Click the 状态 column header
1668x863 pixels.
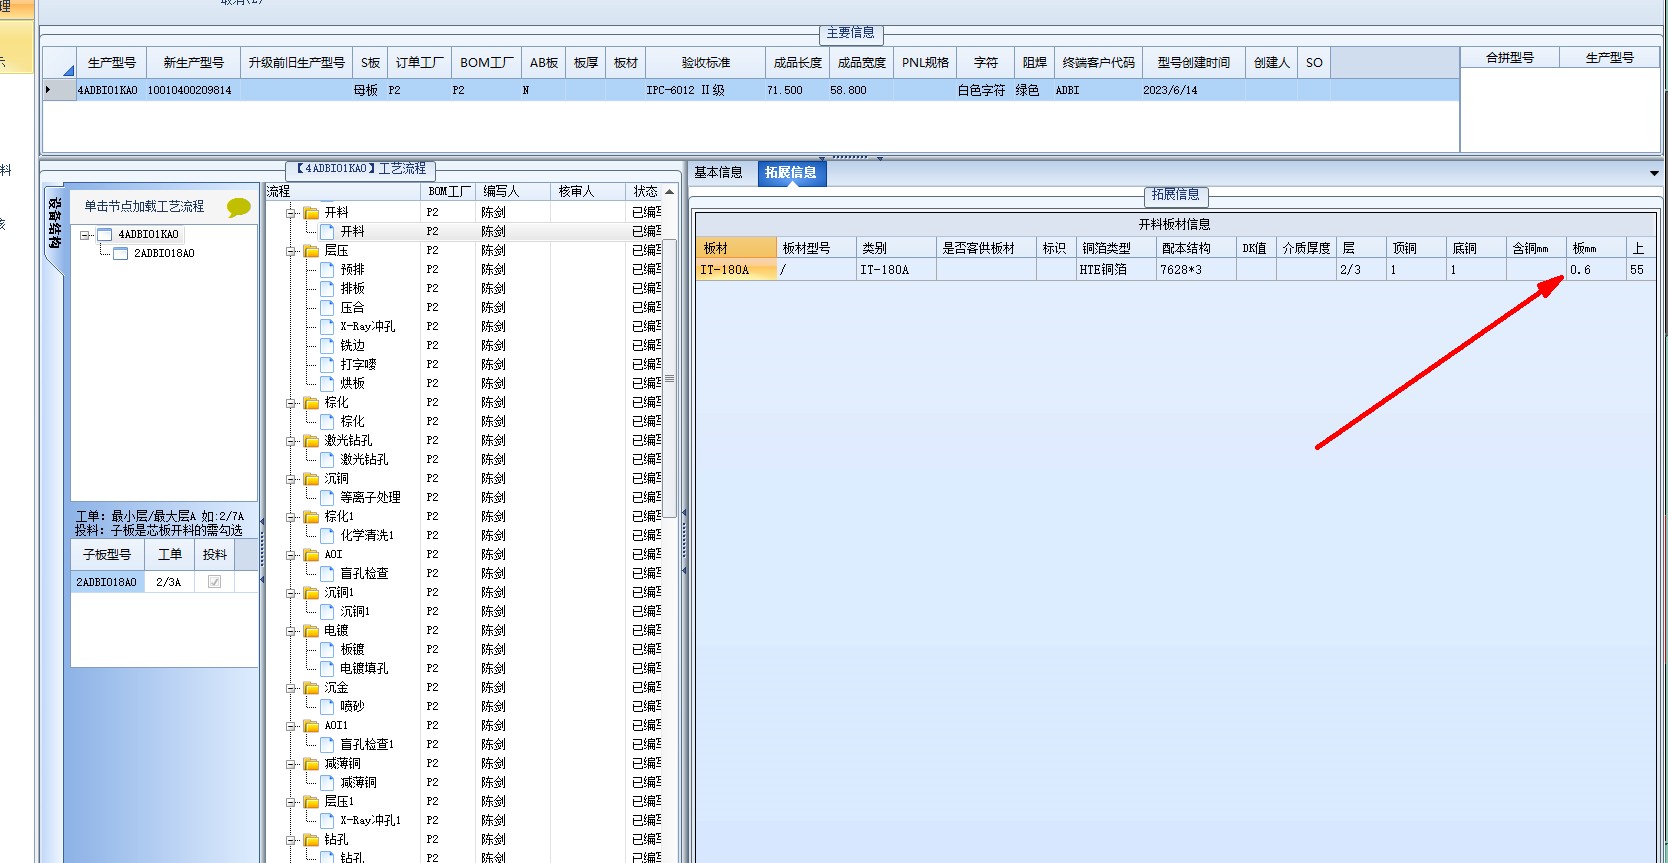[x=645, y=191]
